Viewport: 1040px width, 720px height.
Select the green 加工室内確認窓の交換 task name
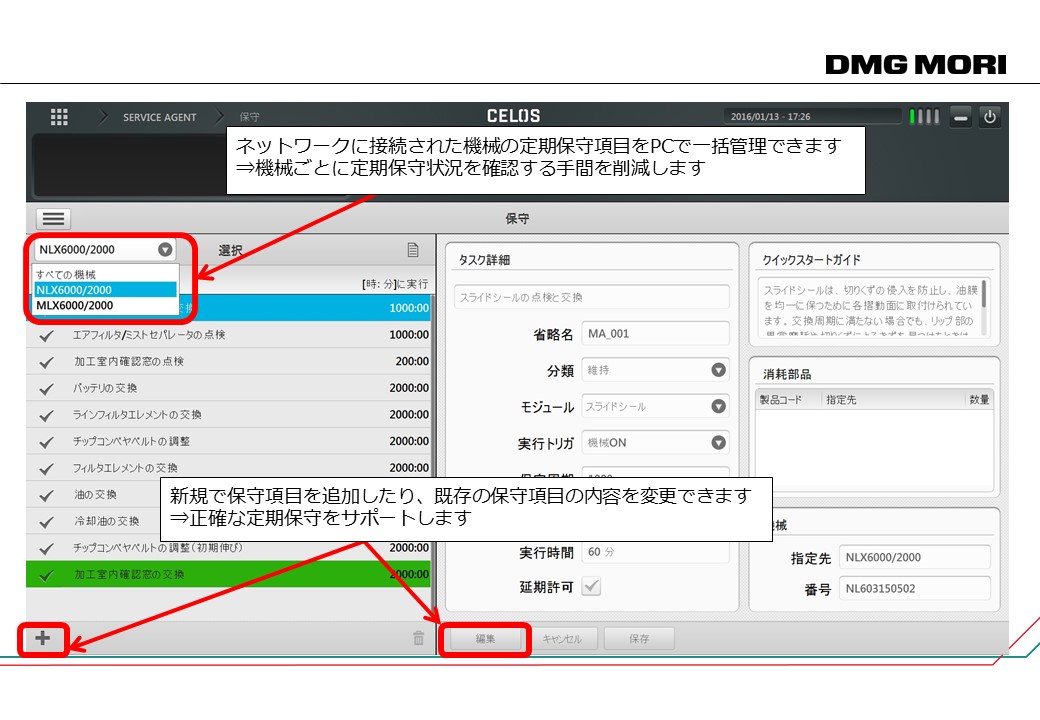click(129, 574)
